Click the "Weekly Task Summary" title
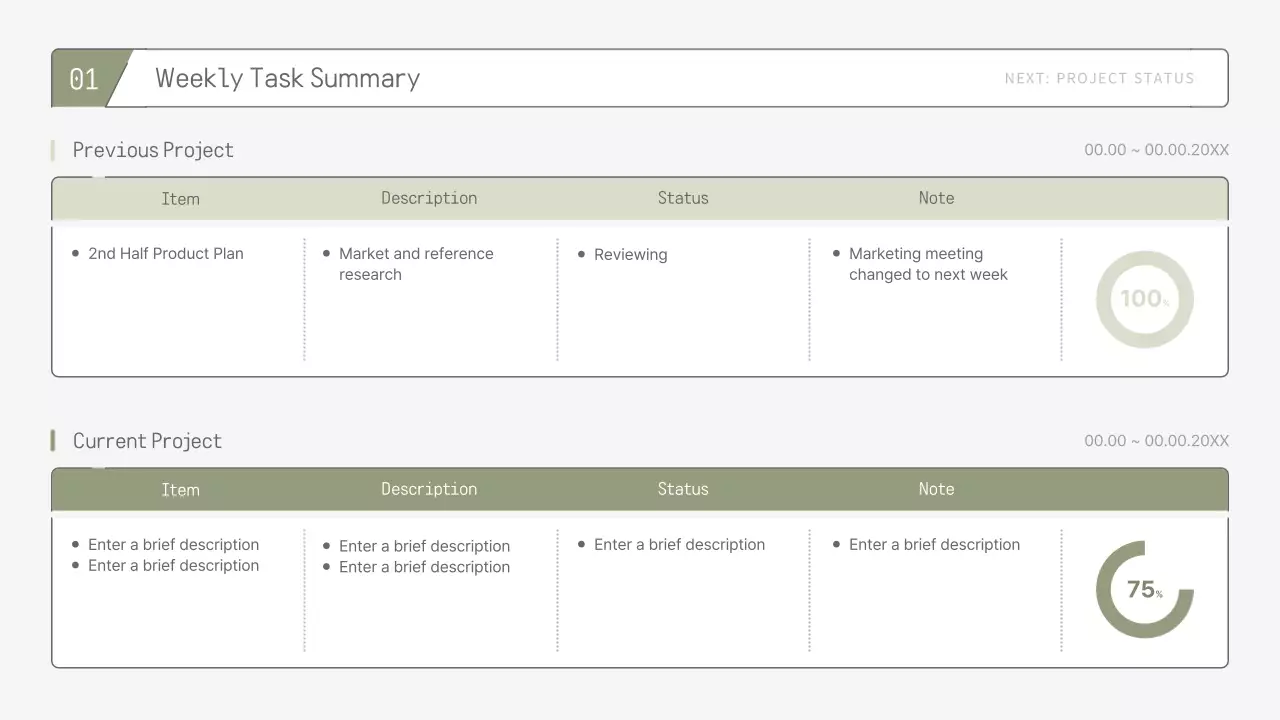 pyautogui.click(x=287, y=78)
